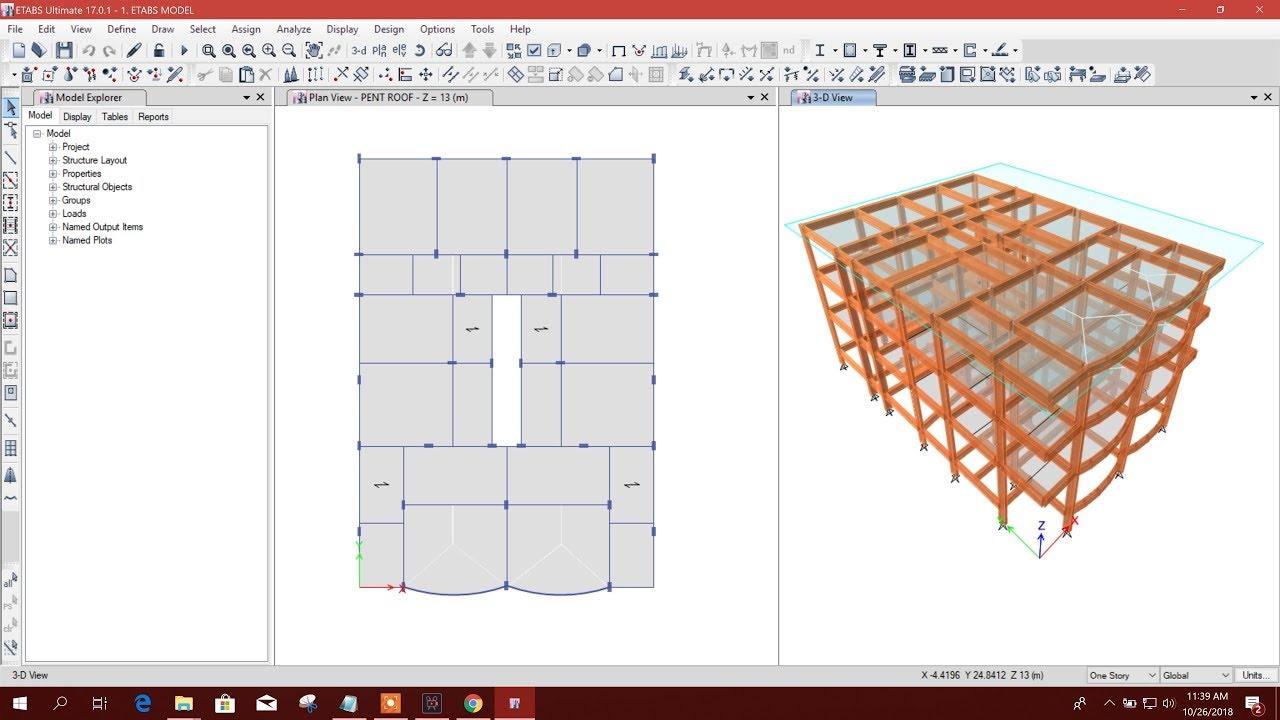Toggle the model lock padlock
This screenshot has width=1280, height=720.
tap(158, 49)
